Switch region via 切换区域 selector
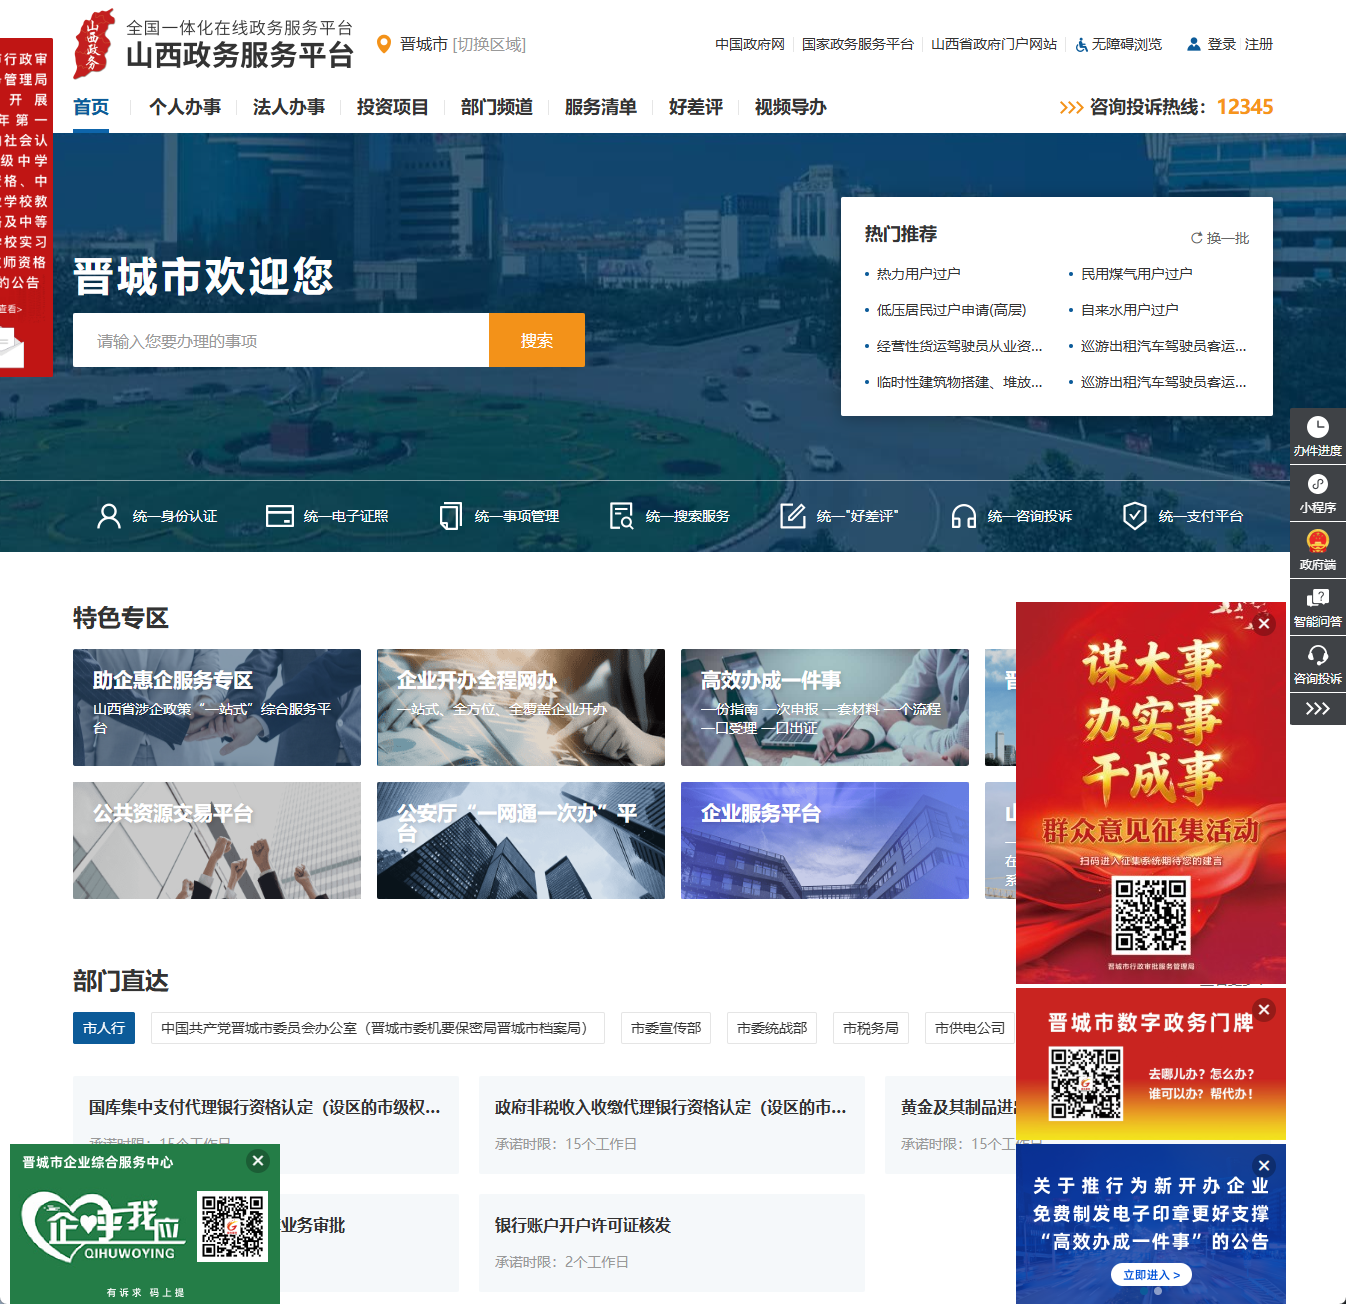 [489, 44]
